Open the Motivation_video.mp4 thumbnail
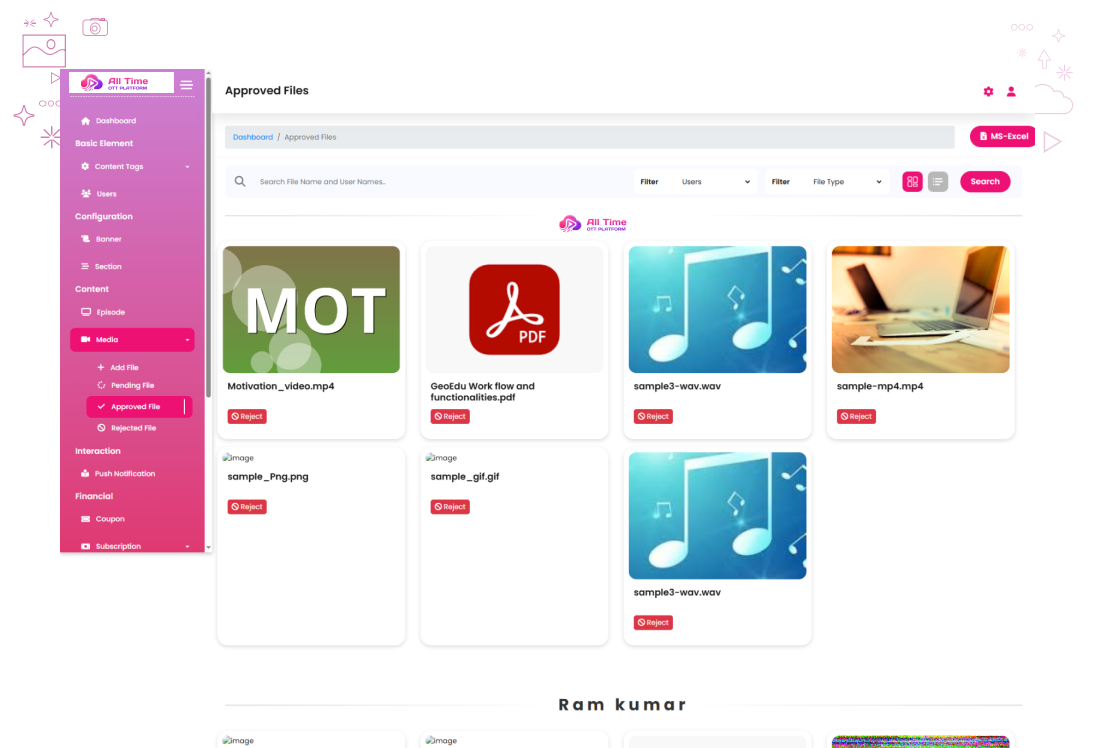Viewport: 1095px width, 748px height. point(311,309)
